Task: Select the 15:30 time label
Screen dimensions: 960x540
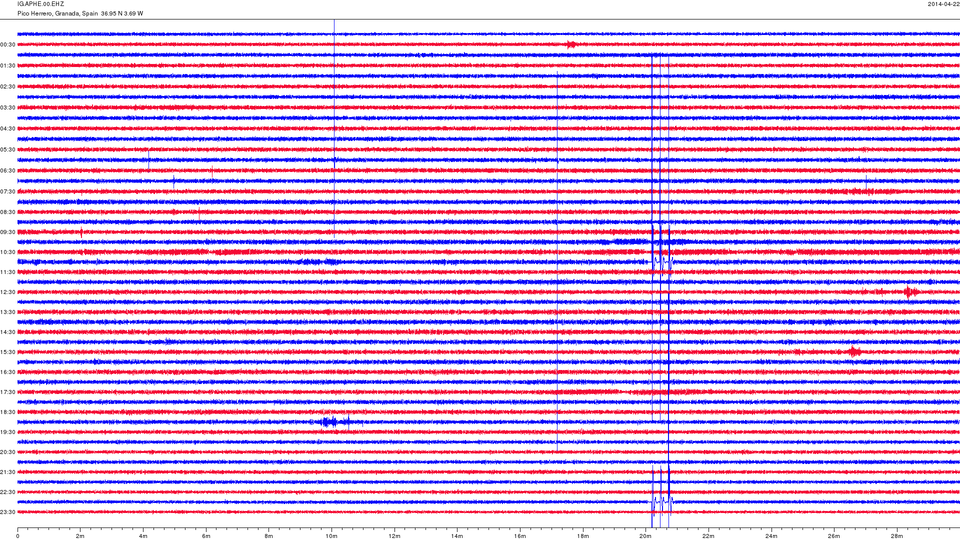Action: pos(8,352)
